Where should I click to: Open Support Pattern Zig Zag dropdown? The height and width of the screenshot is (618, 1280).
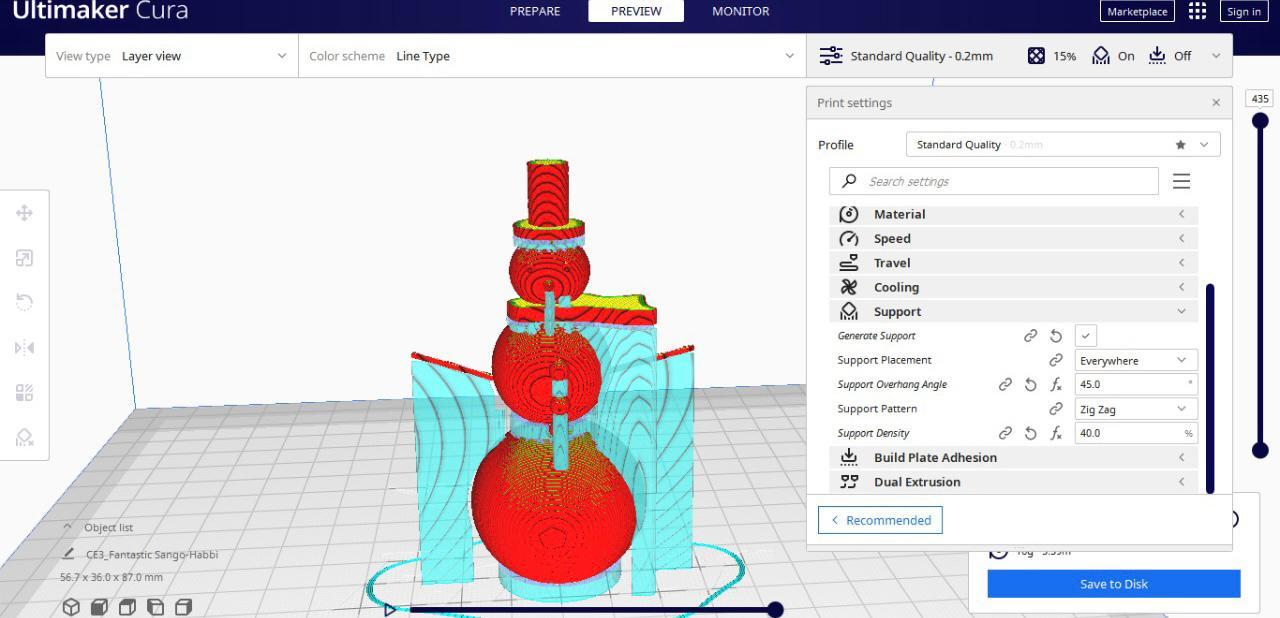pos(1136,409)
